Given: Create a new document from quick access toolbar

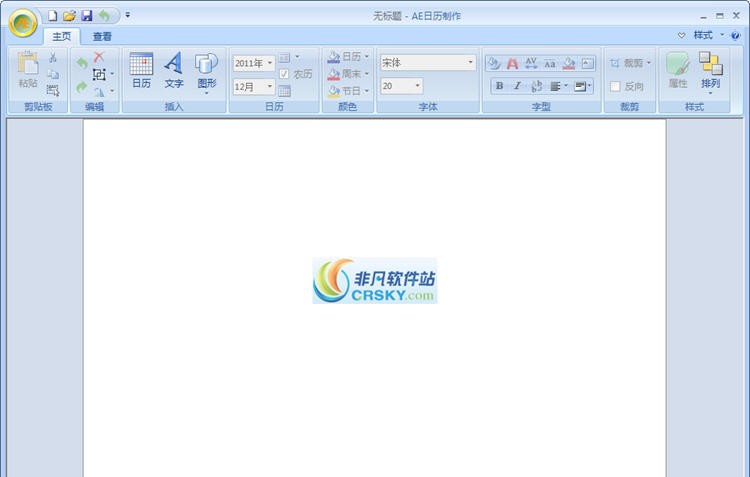Looking at the screenshot, I should coord(53,16).
